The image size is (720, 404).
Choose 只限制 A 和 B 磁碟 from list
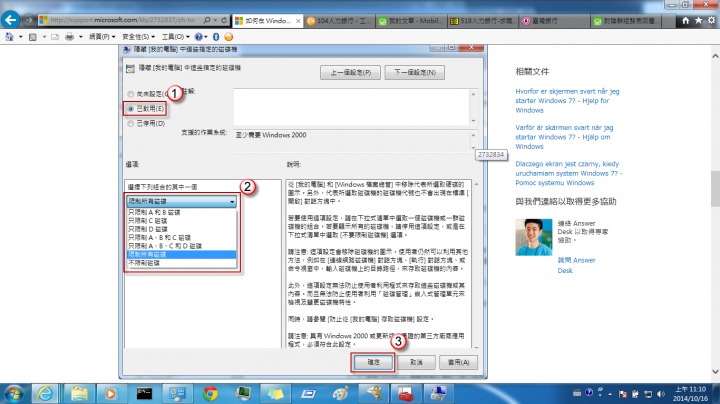tap(181, 213)
